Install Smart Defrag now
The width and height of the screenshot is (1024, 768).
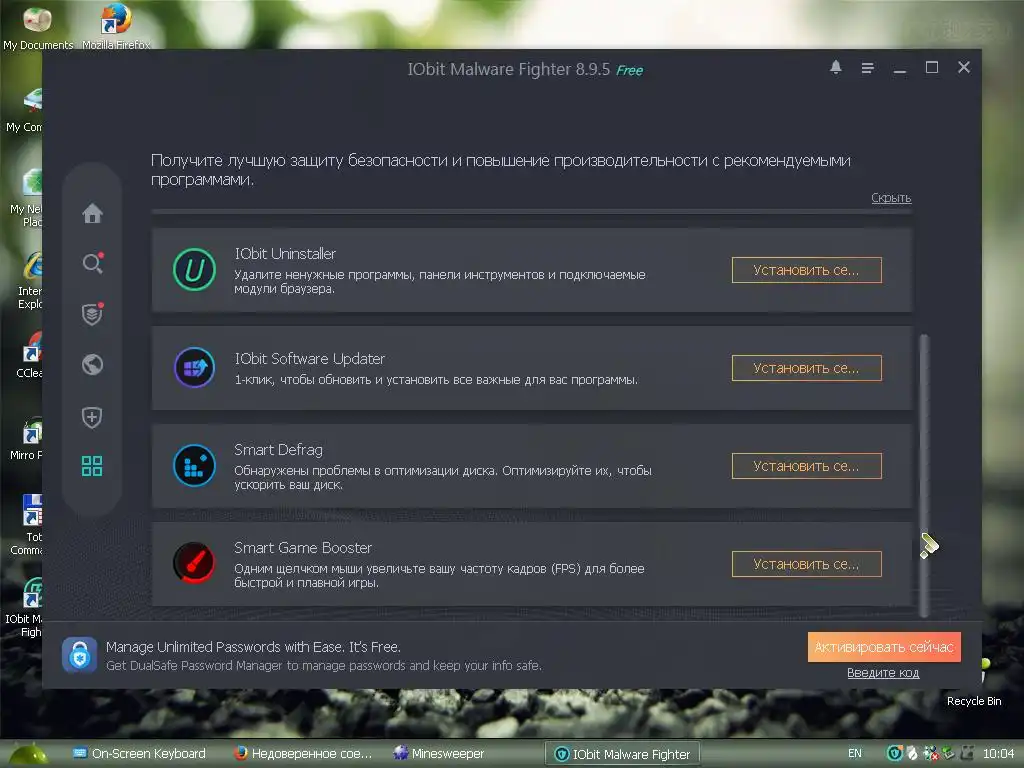[x=807, y=466]
